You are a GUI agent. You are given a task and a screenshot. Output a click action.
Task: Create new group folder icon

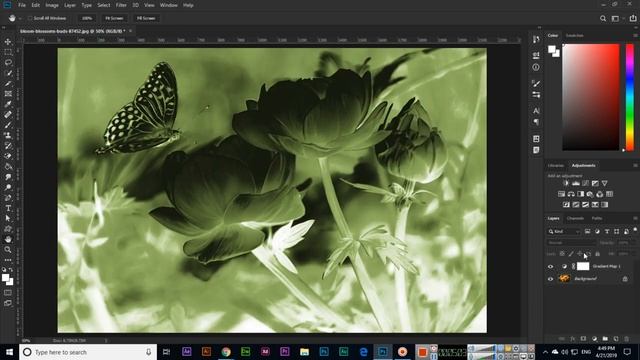[x=605, y=339]
